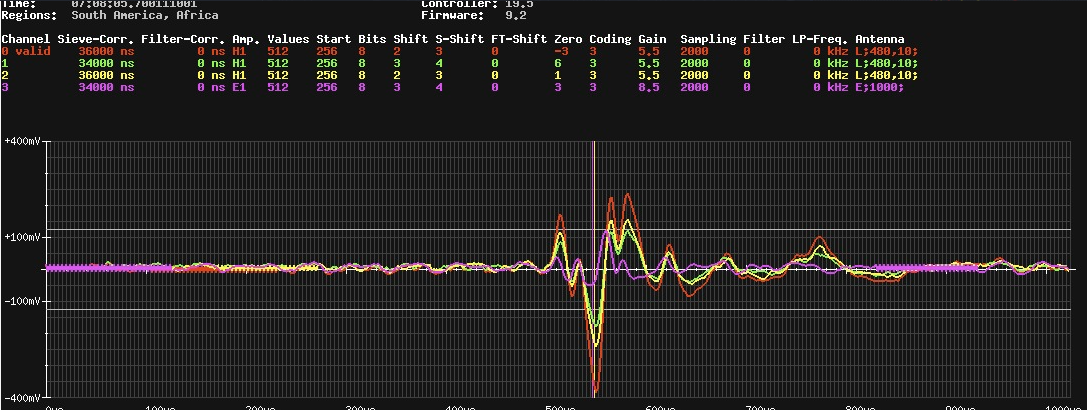Click the 'Regions:' label
Screen dimensions: 1087x410
[x=29, y=15]
